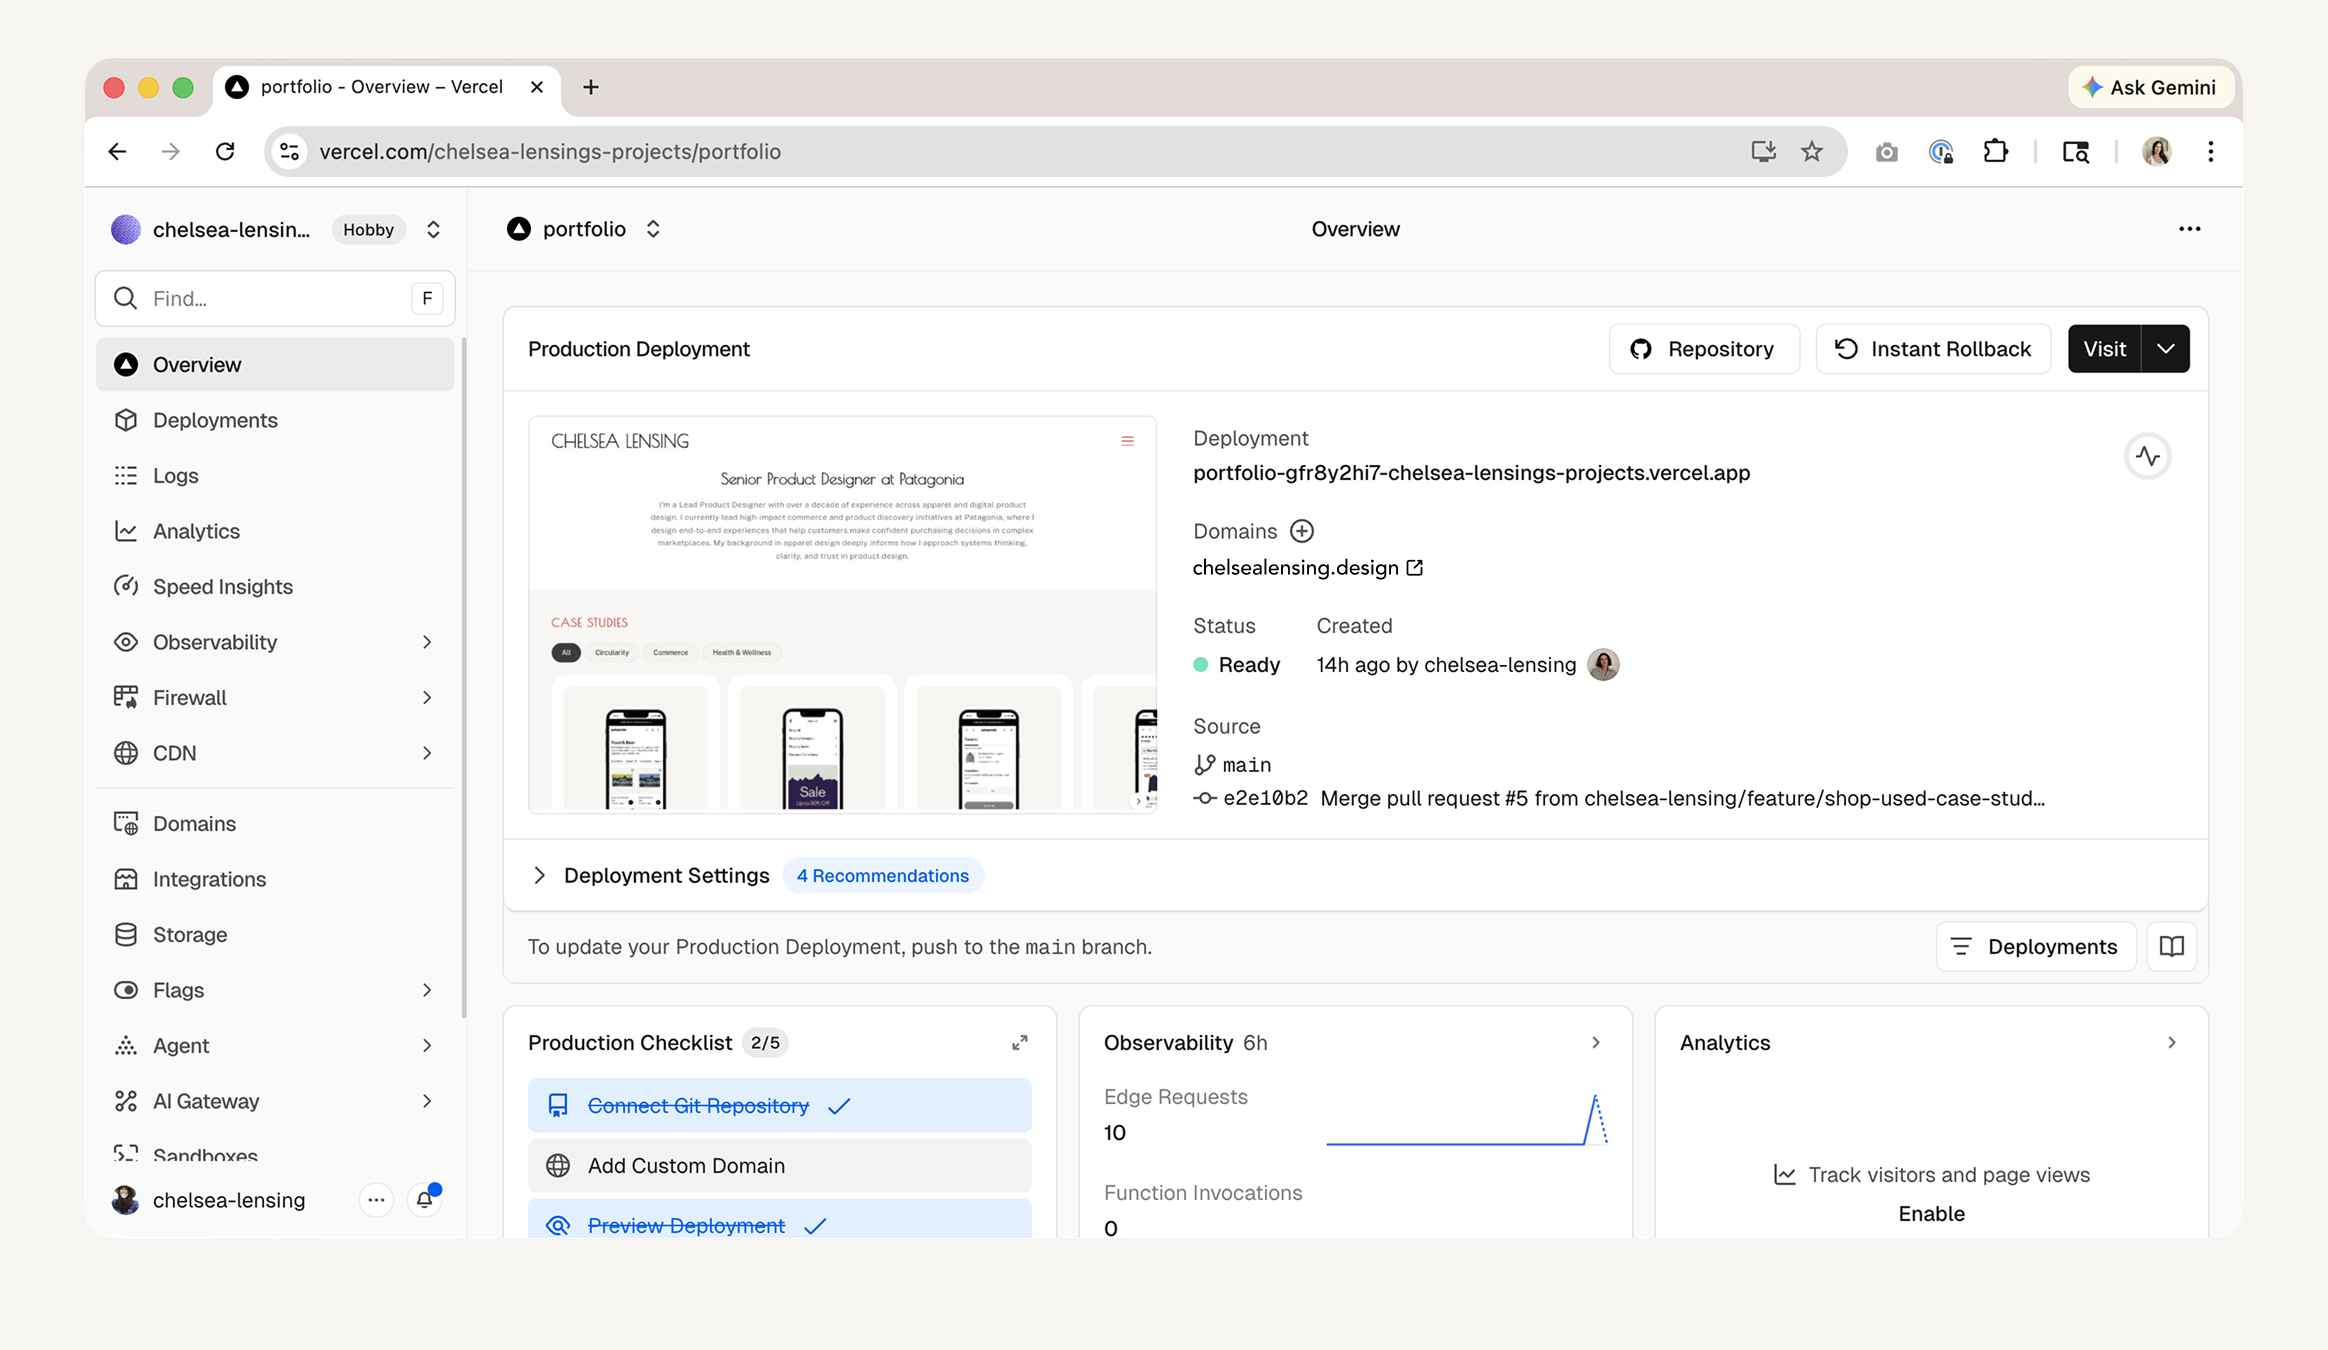2328x1350 pixels.
Task: Click the user options ellipsis near chelsea-lensing
Action: pyautogui.click(x=376, y=1199)
